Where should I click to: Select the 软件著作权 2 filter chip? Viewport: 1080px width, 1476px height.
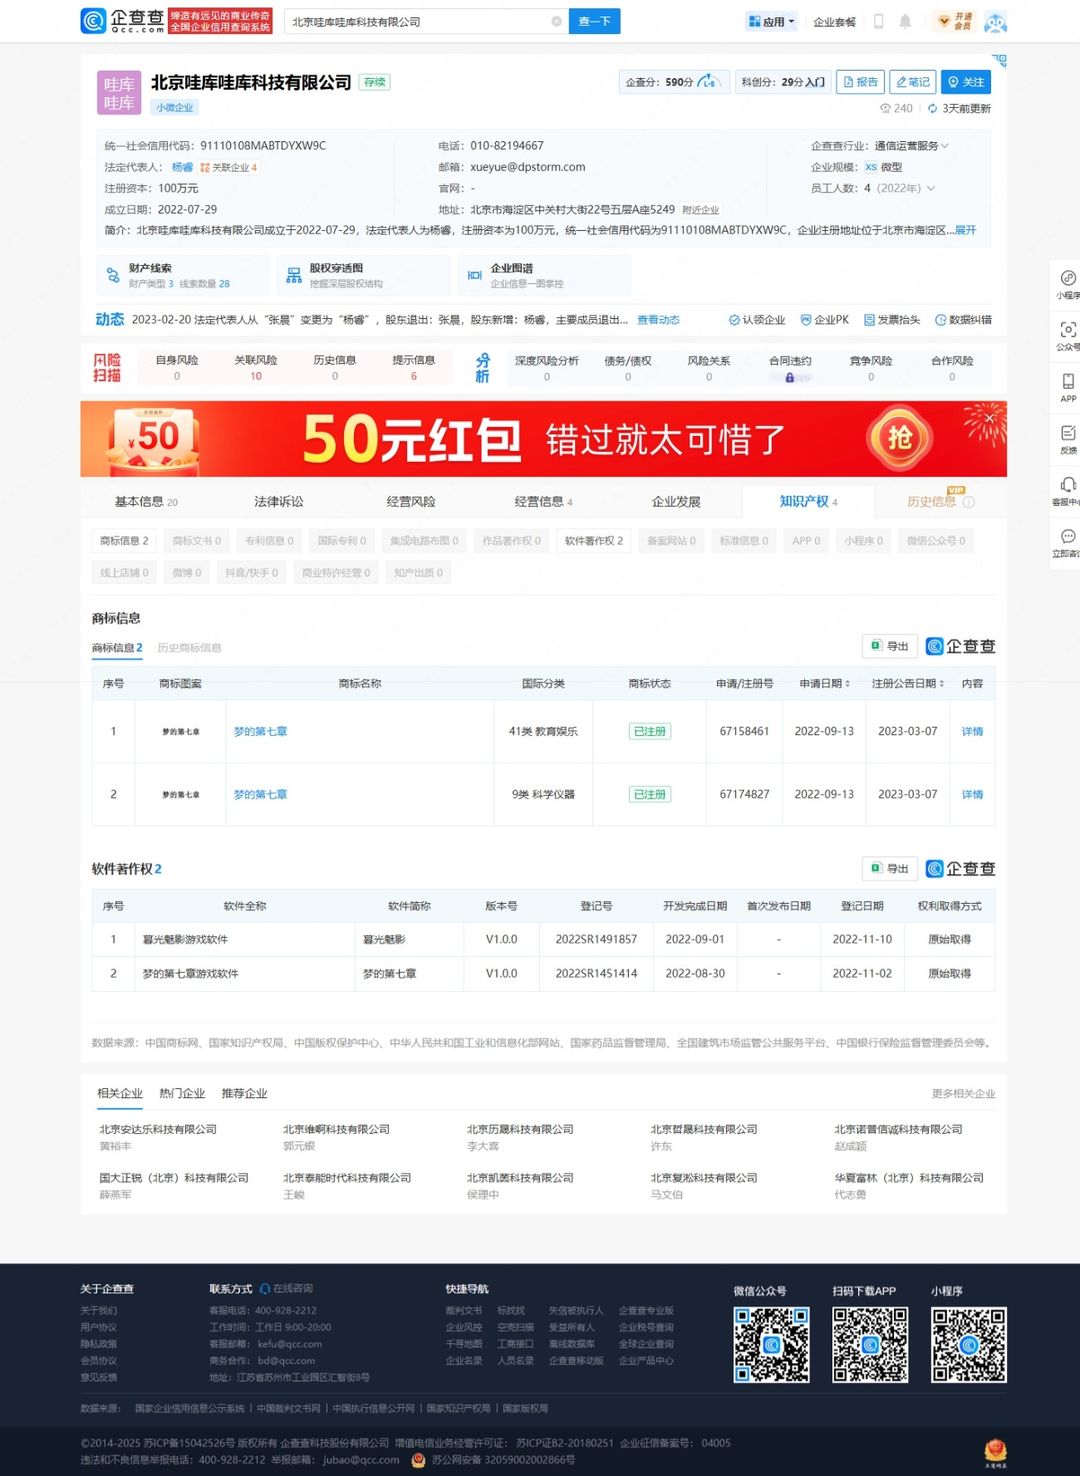(x=594, y=541)
